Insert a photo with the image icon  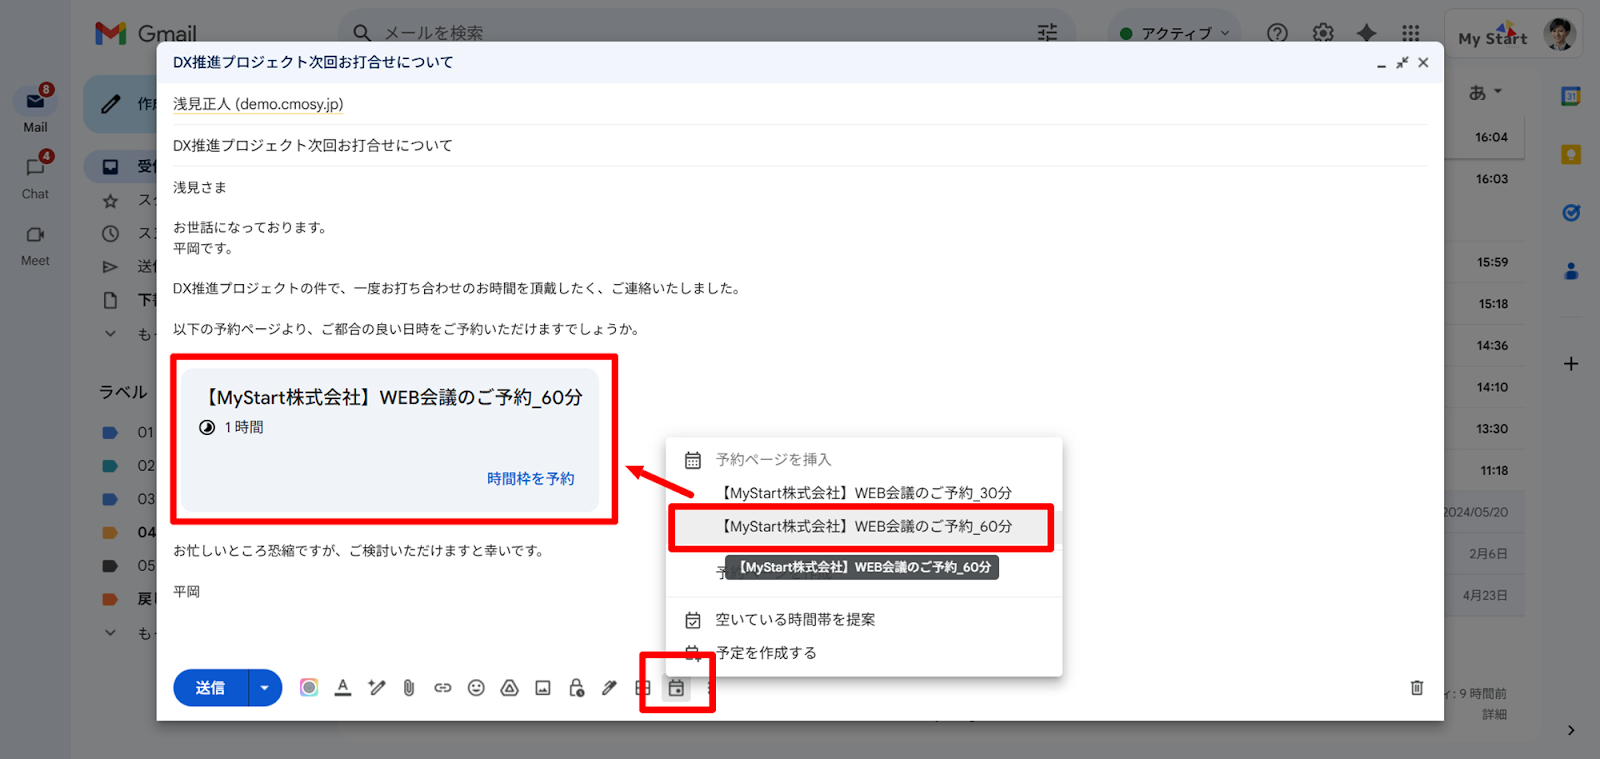(543, 687)
